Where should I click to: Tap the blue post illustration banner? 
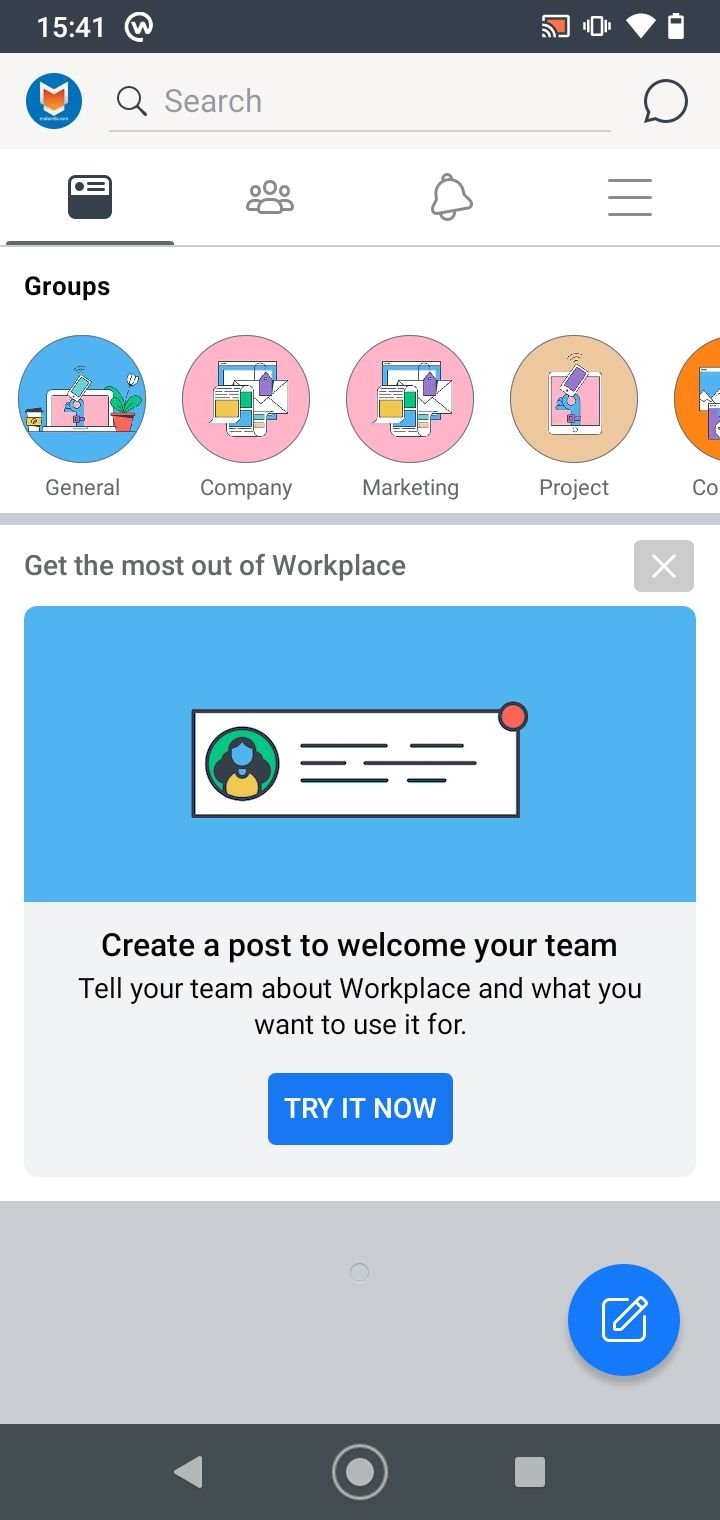[360, 754]
